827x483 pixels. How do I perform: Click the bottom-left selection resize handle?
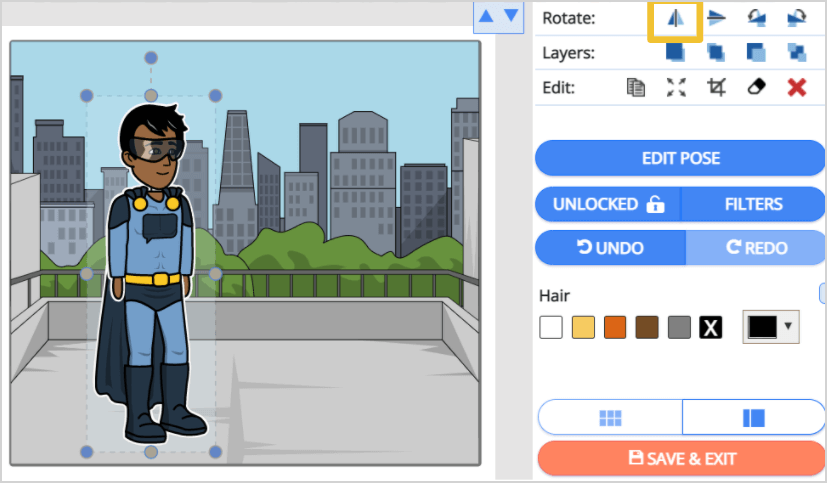[x=86, y=452]
